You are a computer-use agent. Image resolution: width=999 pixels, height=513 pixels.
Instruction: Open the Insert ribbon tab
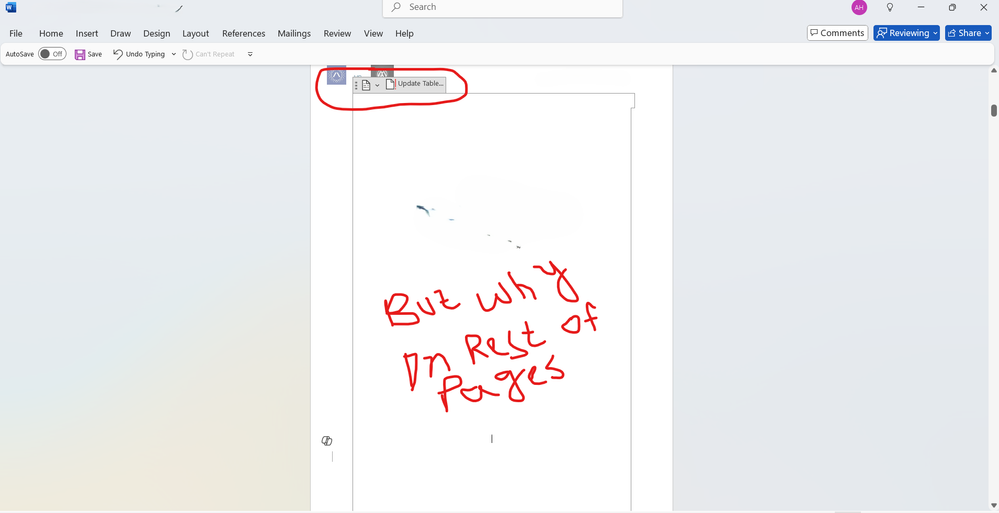[x=87, y=33]
